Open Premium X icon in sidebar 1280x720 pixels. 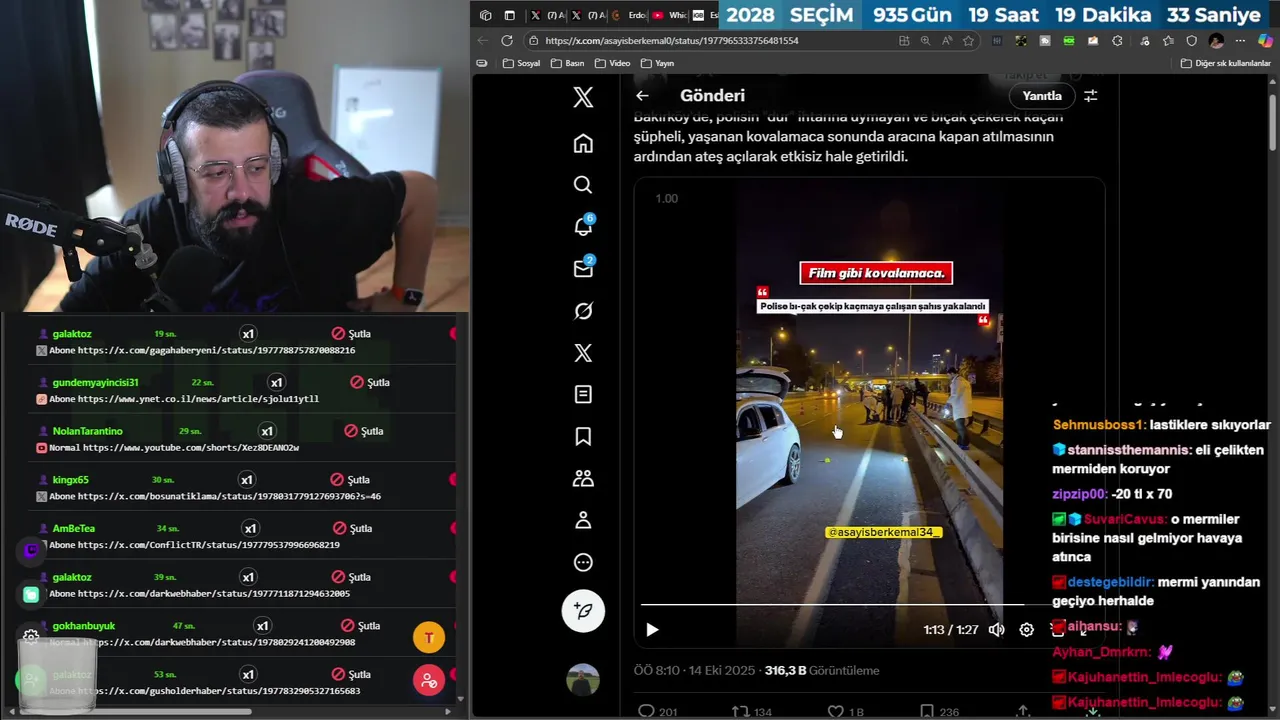(x=583, y=353)
